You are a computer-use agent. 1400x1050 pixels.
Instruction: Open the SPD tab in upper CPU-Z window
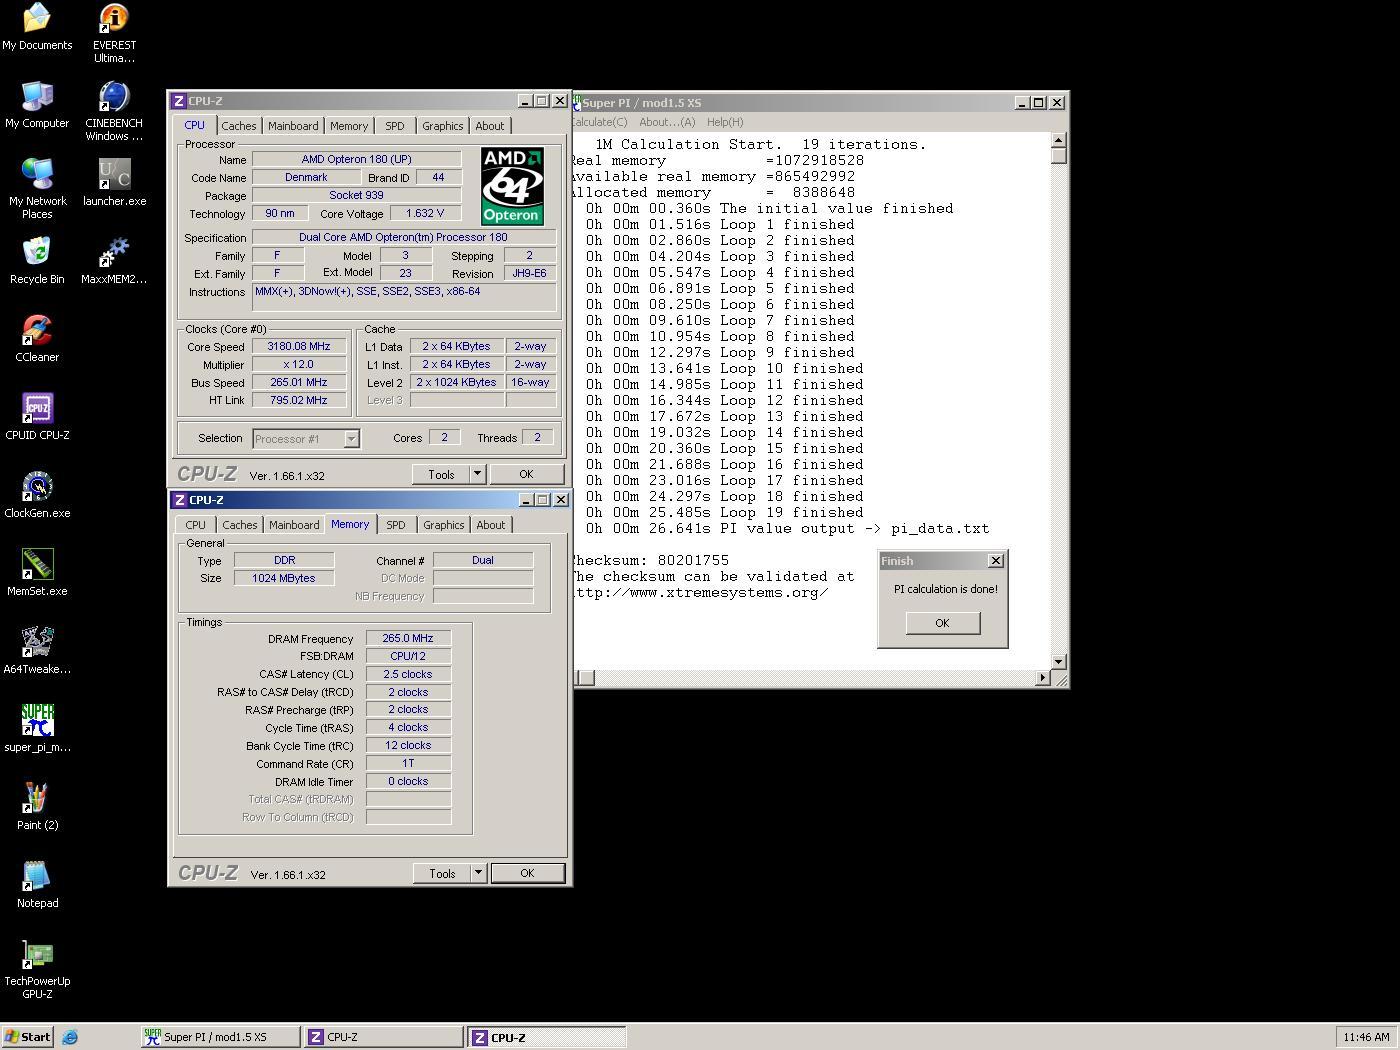[395, 126]
